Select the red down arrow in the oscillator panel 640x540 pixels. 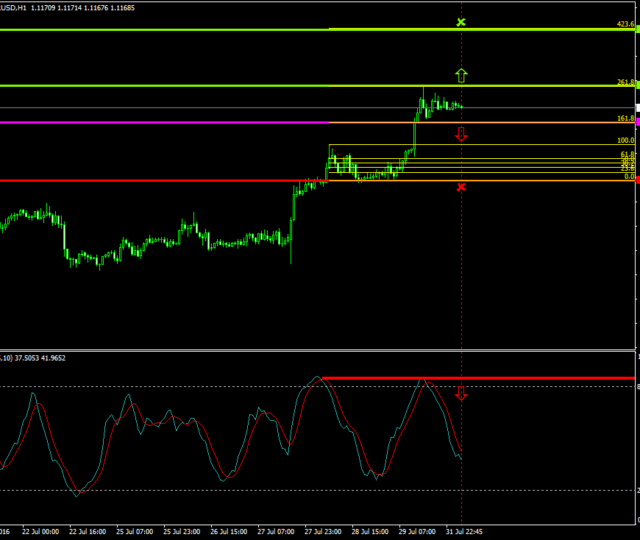coord(460,393)
